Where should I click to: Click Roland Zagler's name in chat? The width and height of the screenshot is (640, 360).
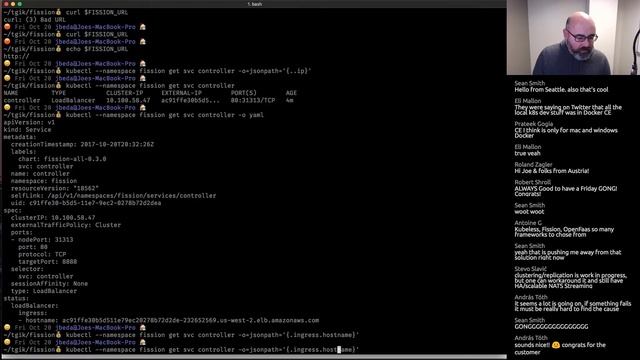click(x=533, y=164)
